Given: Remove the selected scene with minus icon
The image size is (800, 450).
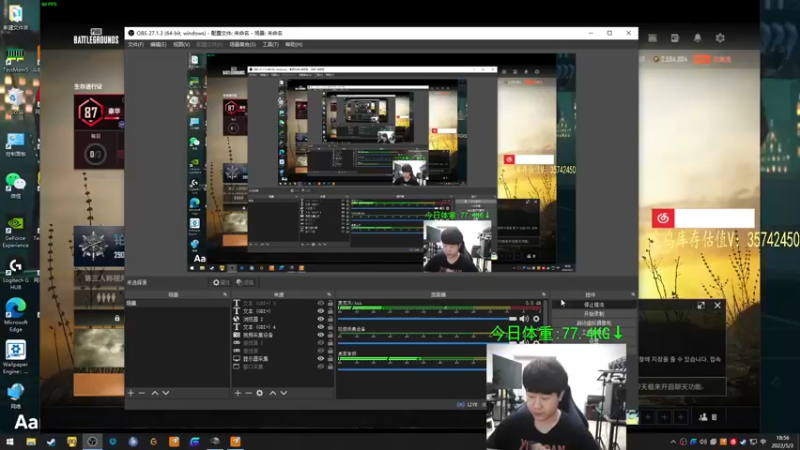Looking at the screenshot, I should pyautogui.click(x=142, y=393).
